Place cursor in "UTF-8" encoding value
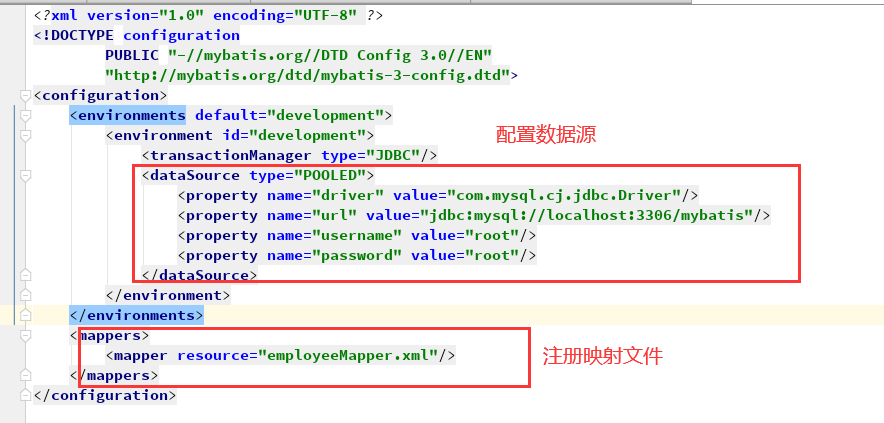This screenshot has height=423, width=884. click(x=325, y=15)
